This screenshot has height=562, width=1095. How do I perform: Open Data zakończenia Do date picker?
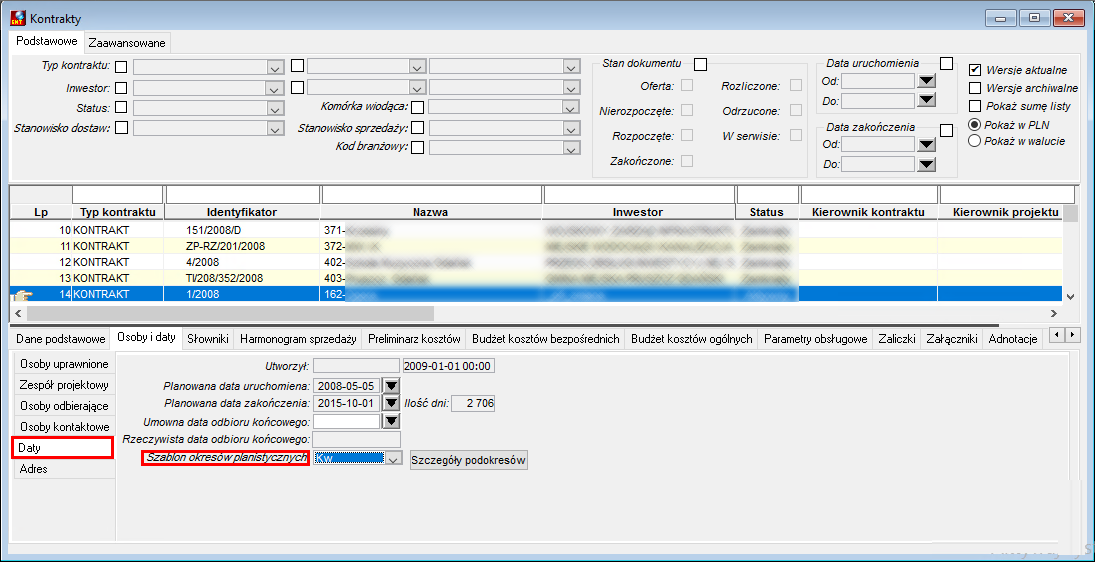pyautogui.click(x=926, y=165)
